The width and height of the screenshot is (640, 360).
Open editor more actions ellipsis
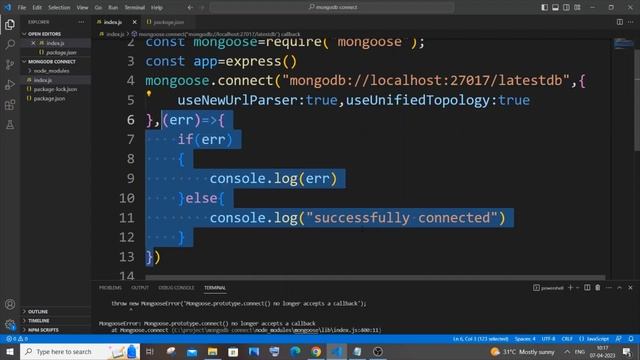[631, 22]
